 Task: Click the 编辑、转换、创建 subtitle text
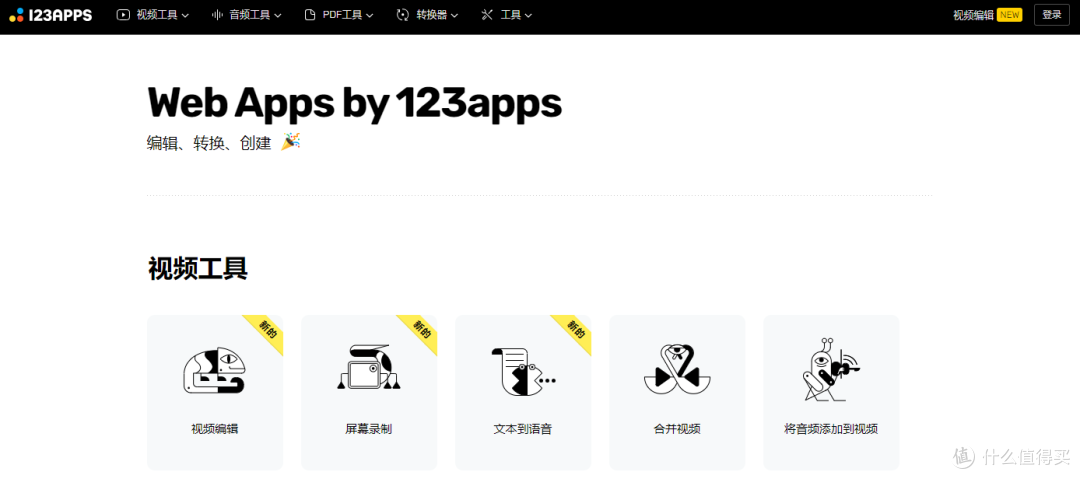click(x=209, y=143)
